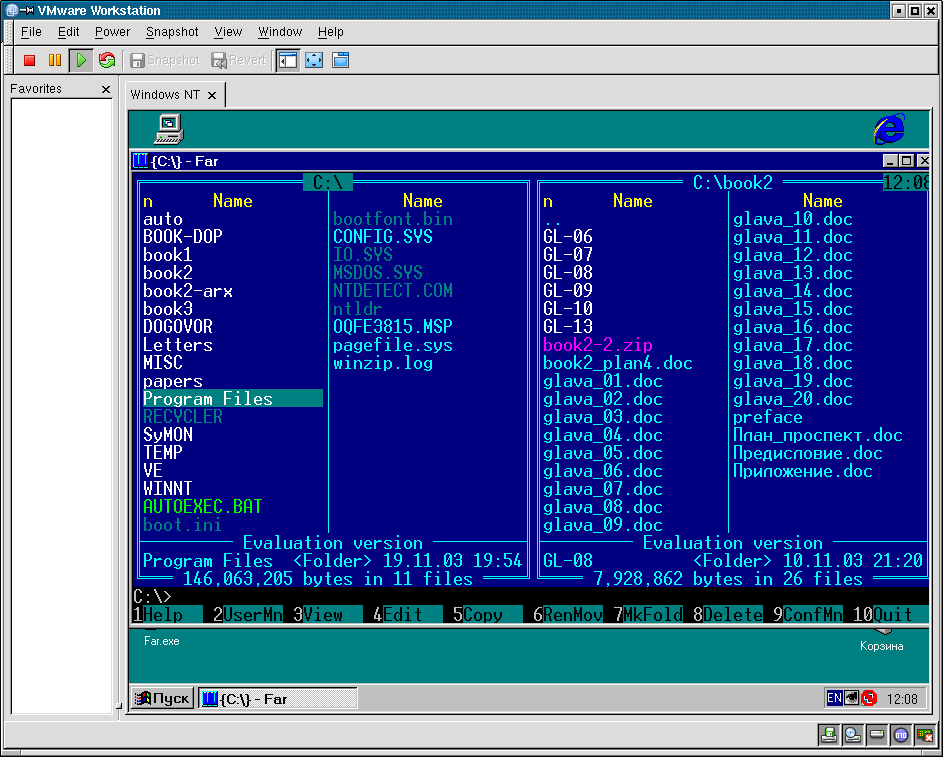This screenshot has width=943, height=757.
Task: Click the My Computer desktop icon
Action: (x=169, y=129)
